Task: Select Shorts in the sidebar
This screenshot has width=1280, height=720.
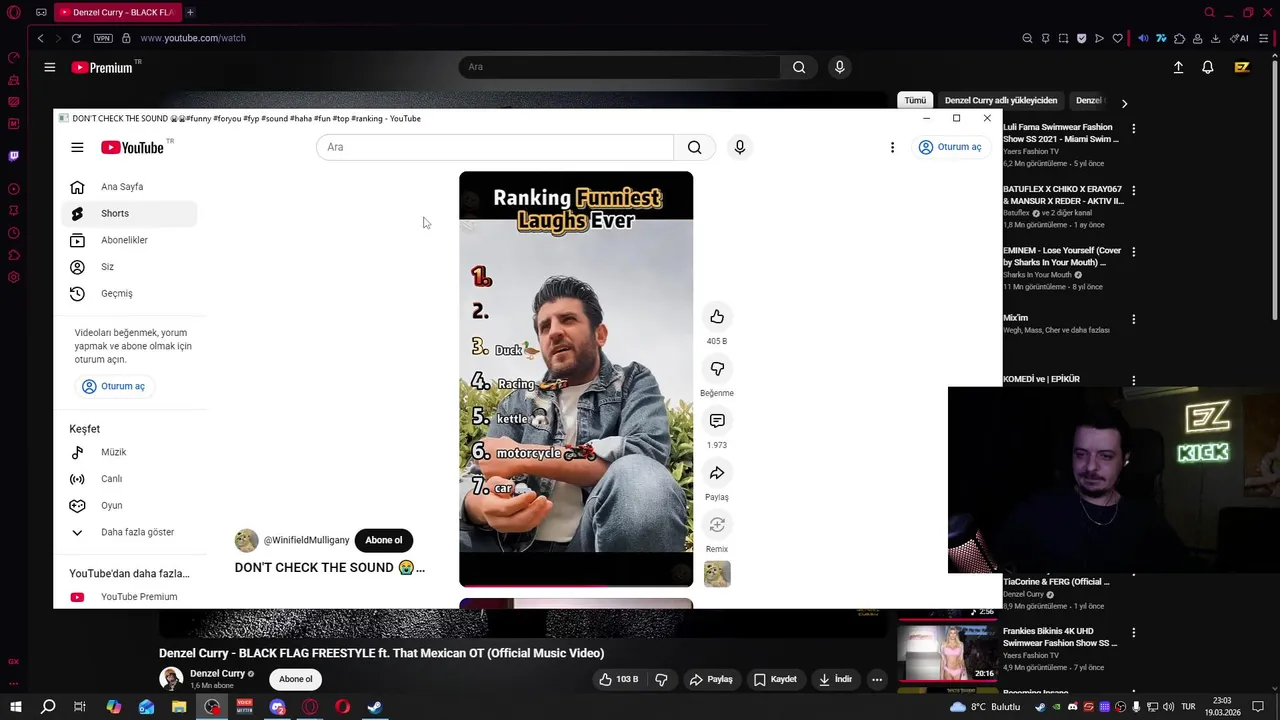Action: pos(129,213)
